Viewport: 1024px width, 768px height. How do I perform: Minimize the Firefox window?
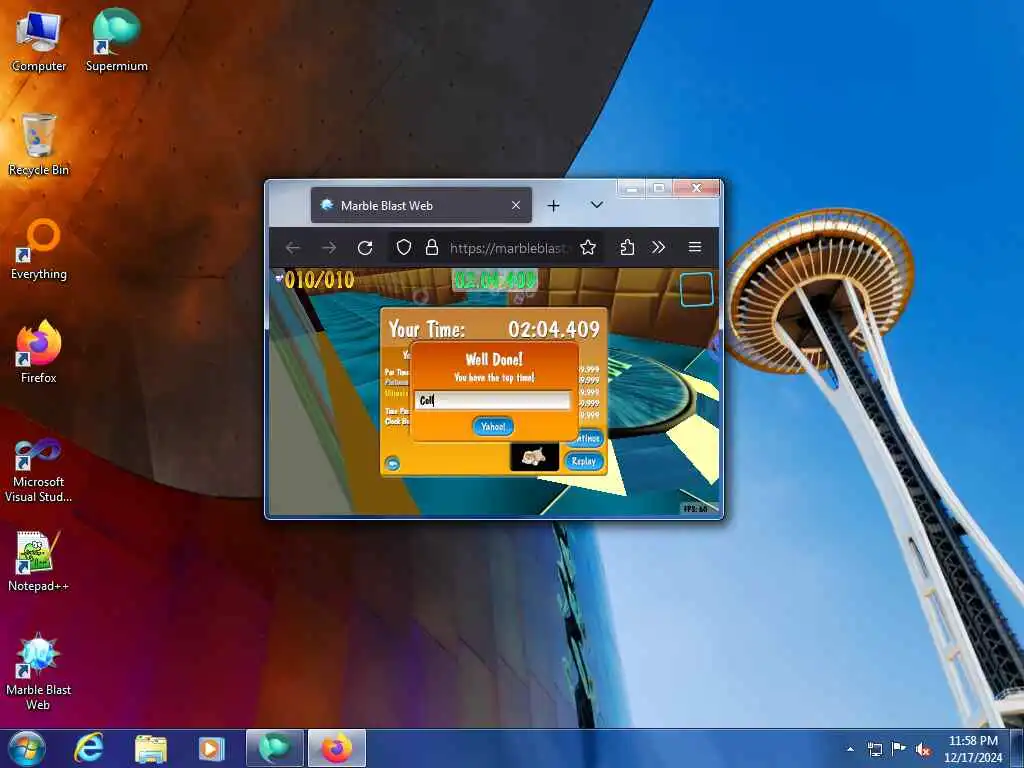pyautogui.click(x=632, y=189)
